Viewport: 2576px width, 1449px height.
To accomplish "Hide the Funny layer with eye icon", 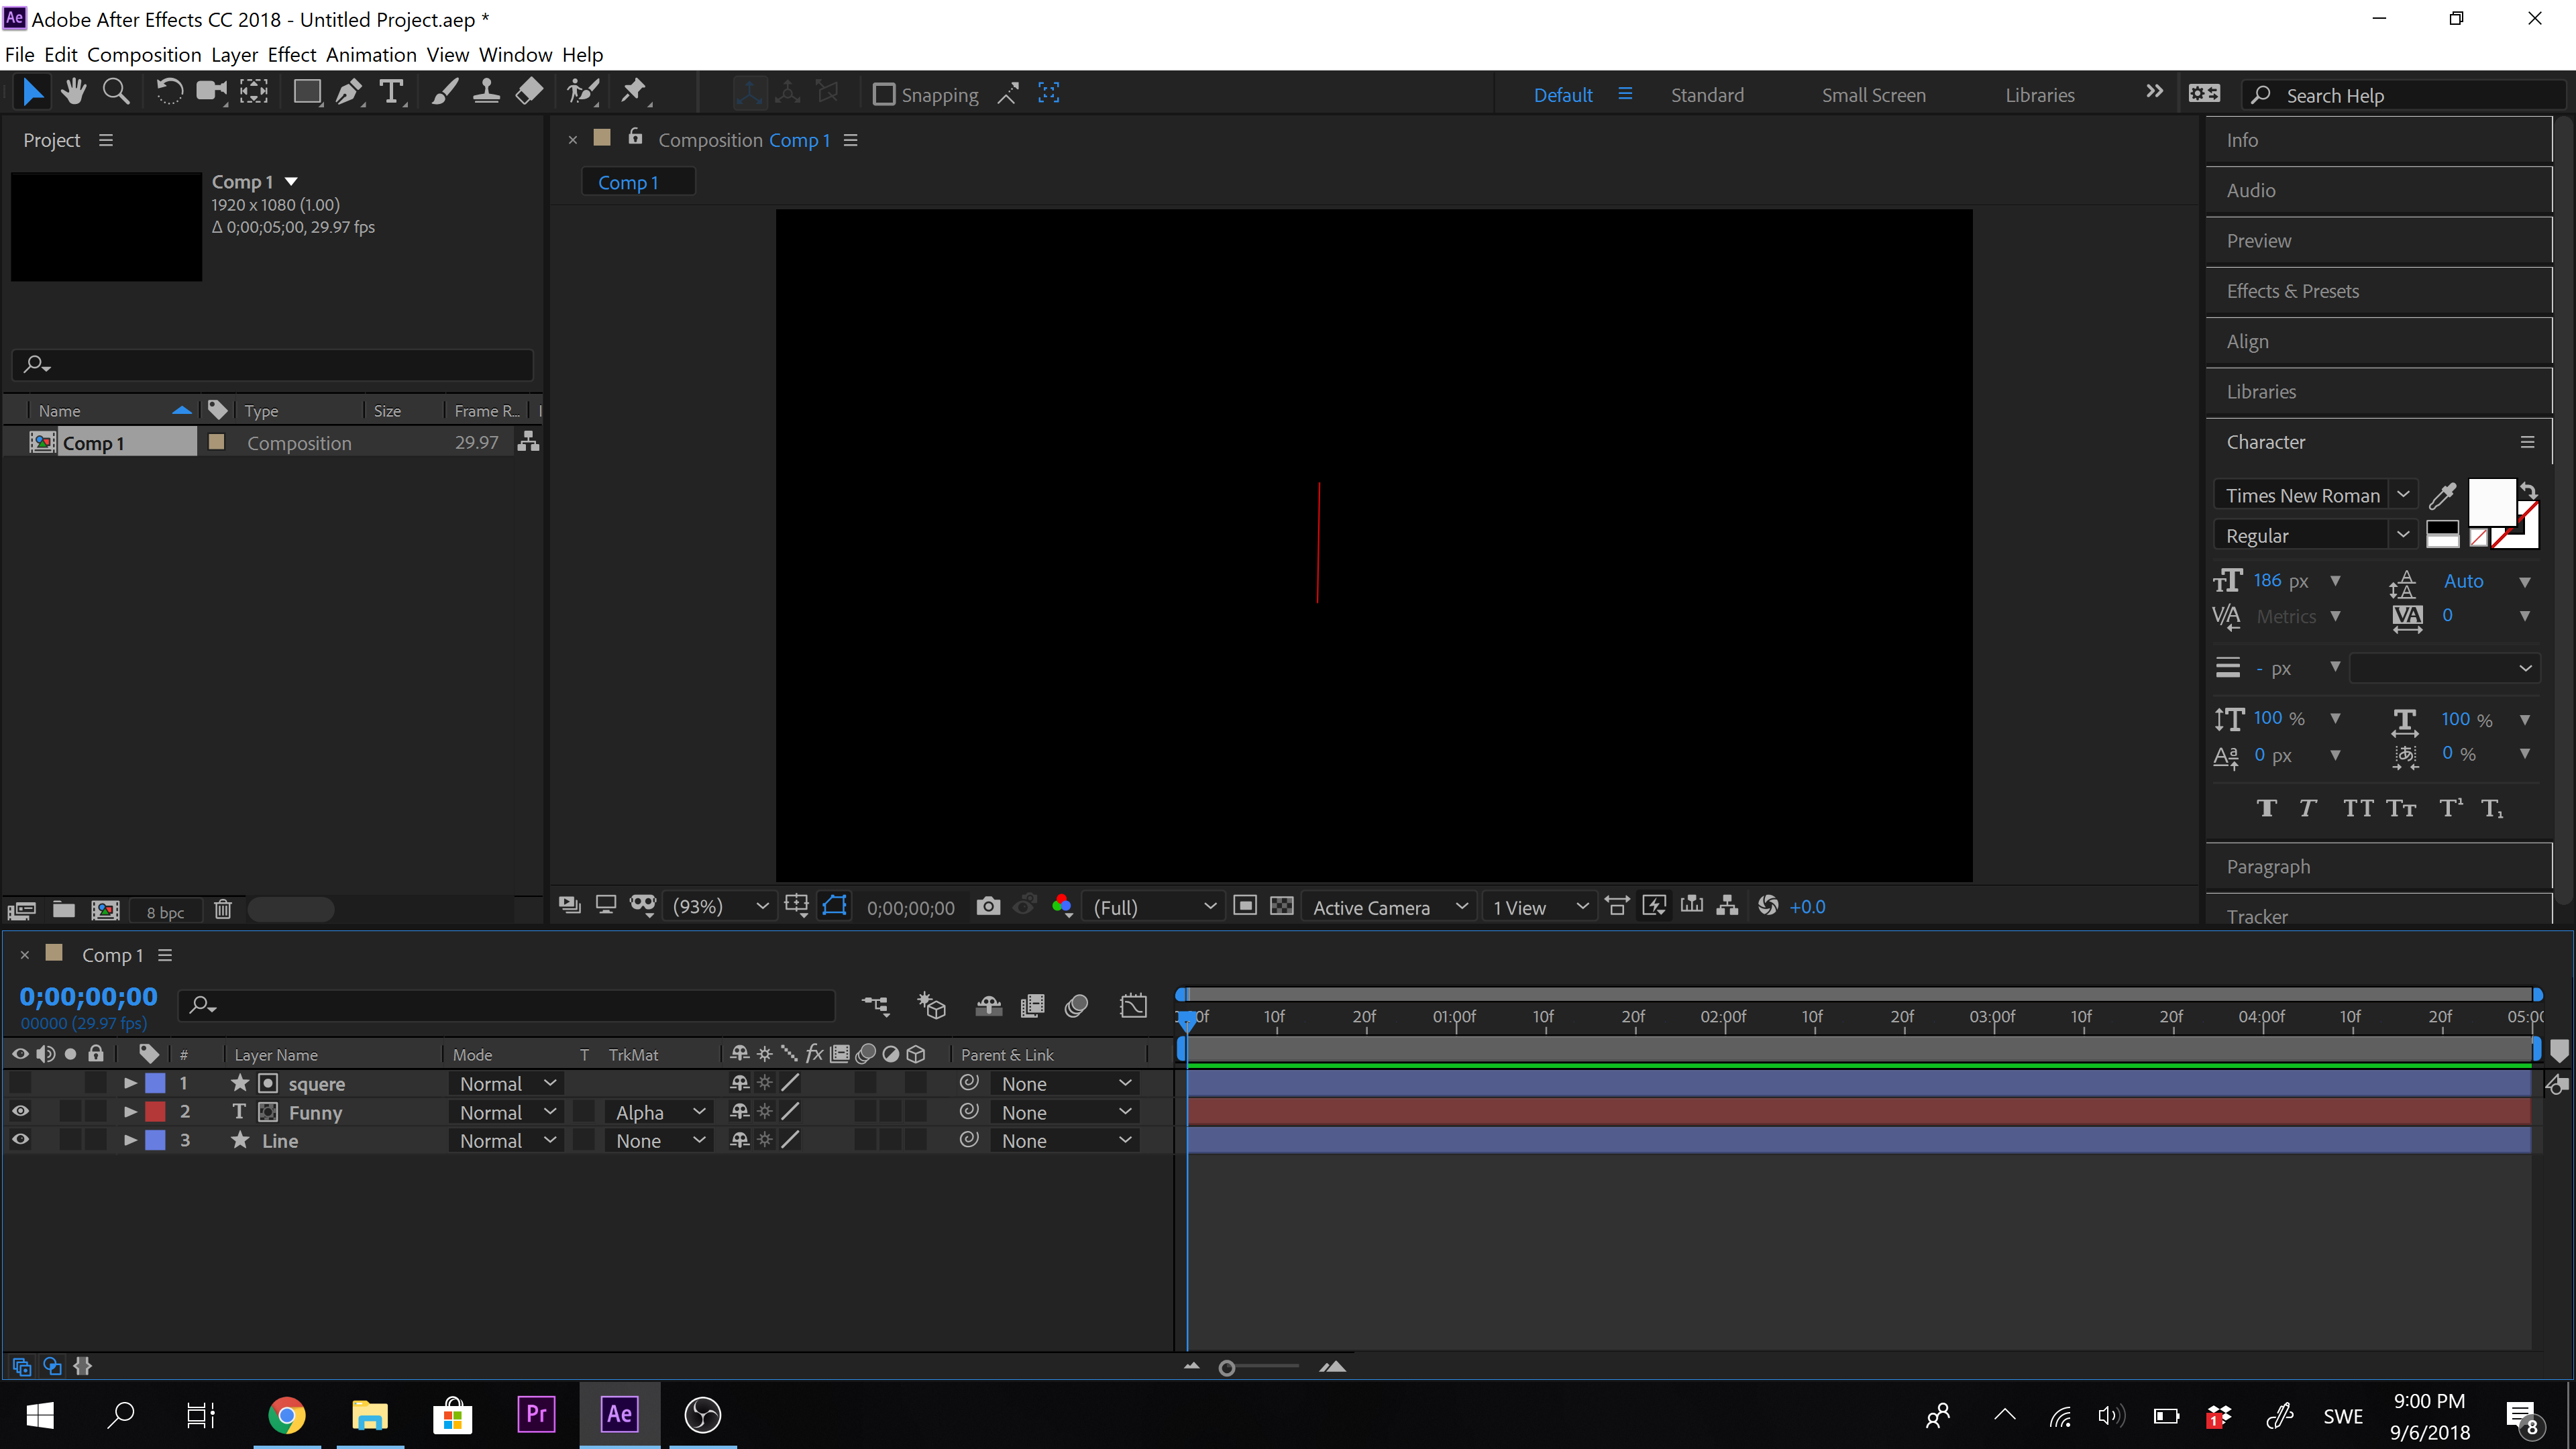I will click(x=20, y=1111).
